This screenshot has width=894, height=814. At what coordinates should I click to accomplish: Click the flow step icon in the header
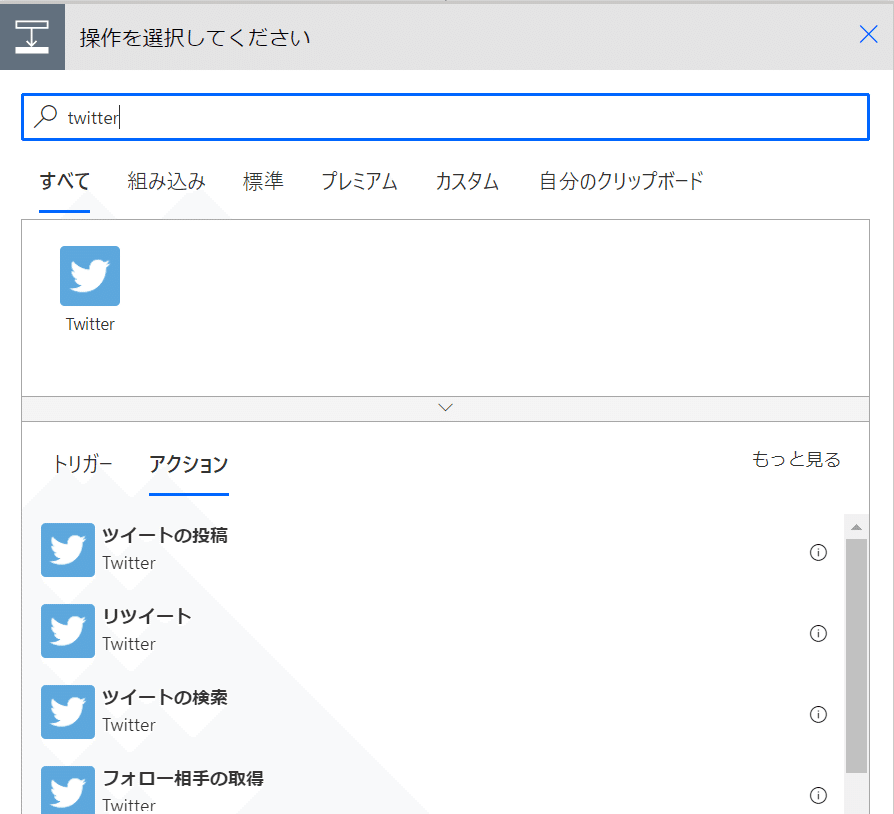[32, 35]
